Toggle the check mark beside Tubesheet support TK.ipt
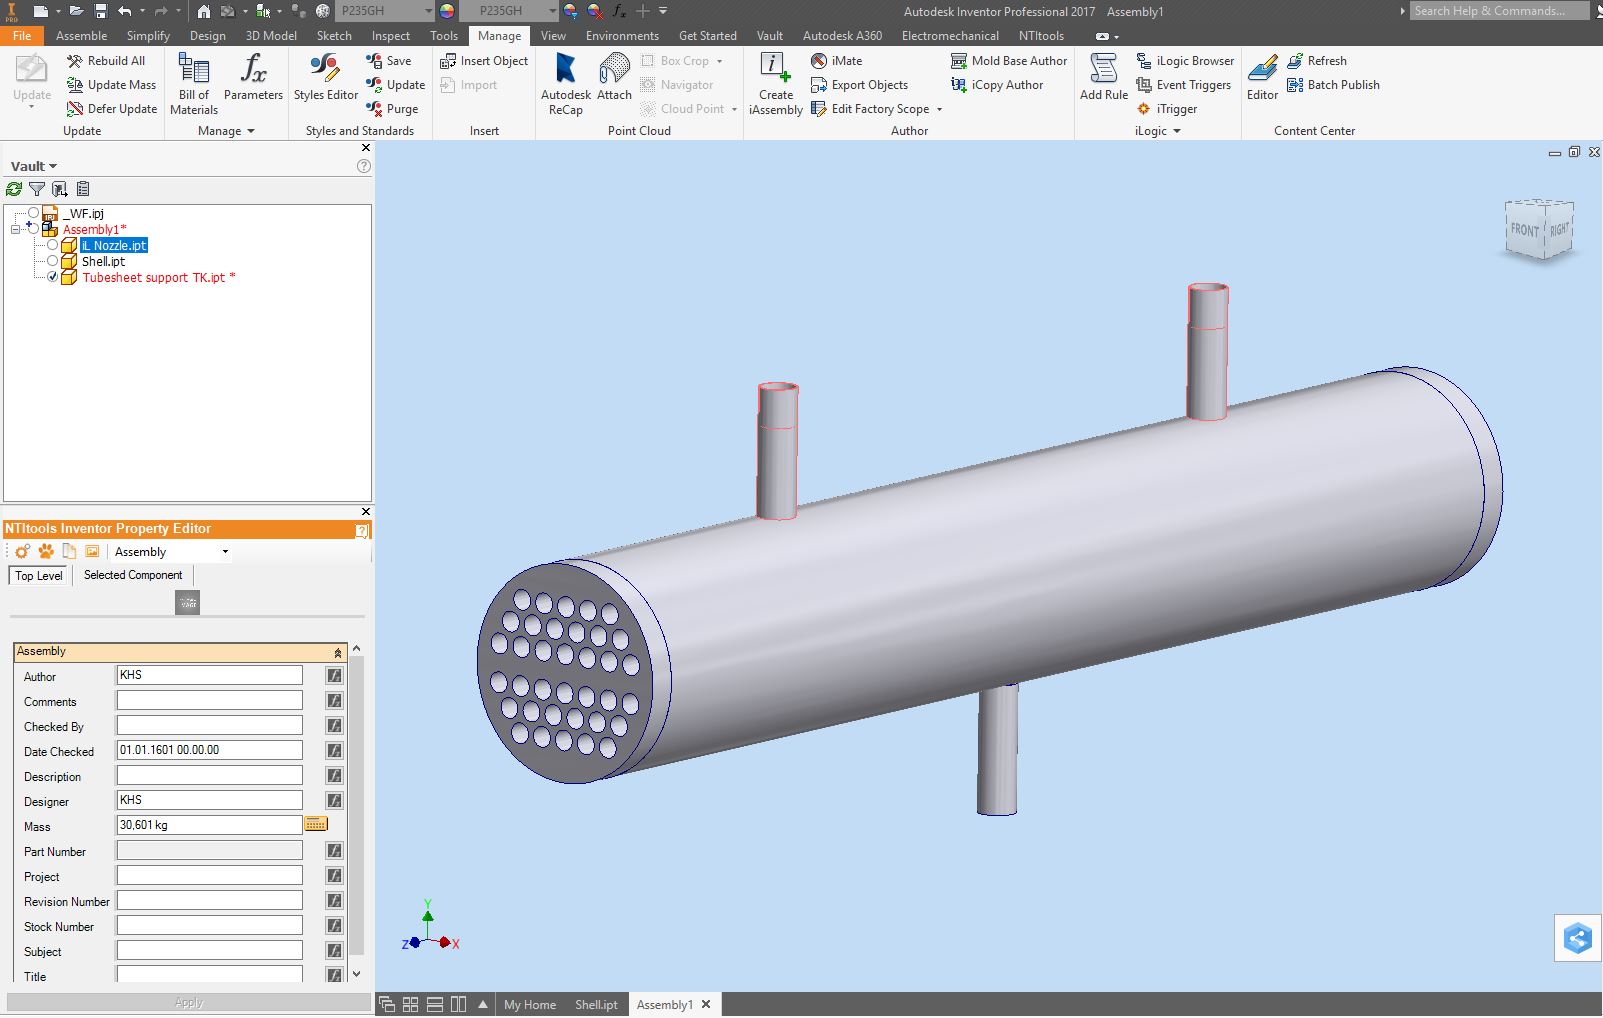This screenshot has width=1603, height=1018. (53, 277)
